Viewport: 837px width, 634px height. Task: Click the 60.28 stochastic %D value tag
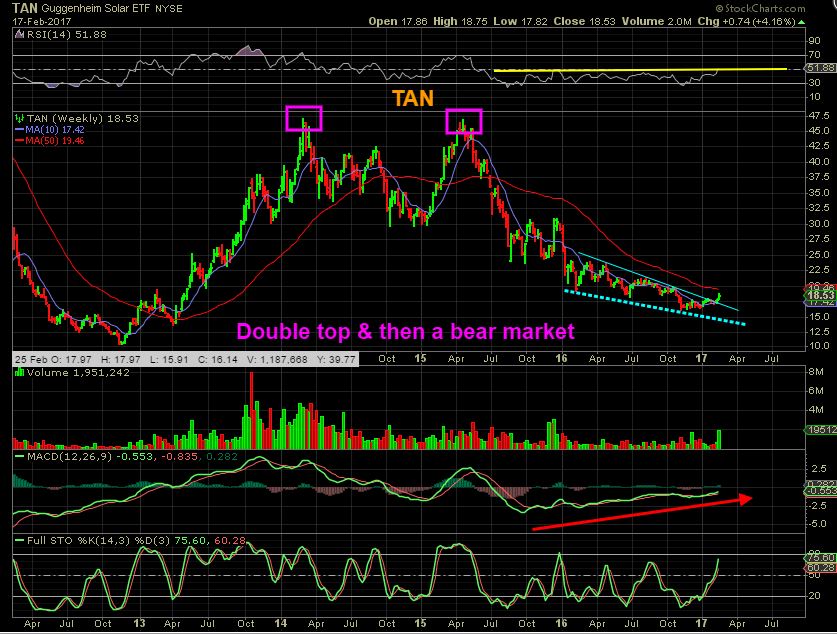(x=820, y=567)
